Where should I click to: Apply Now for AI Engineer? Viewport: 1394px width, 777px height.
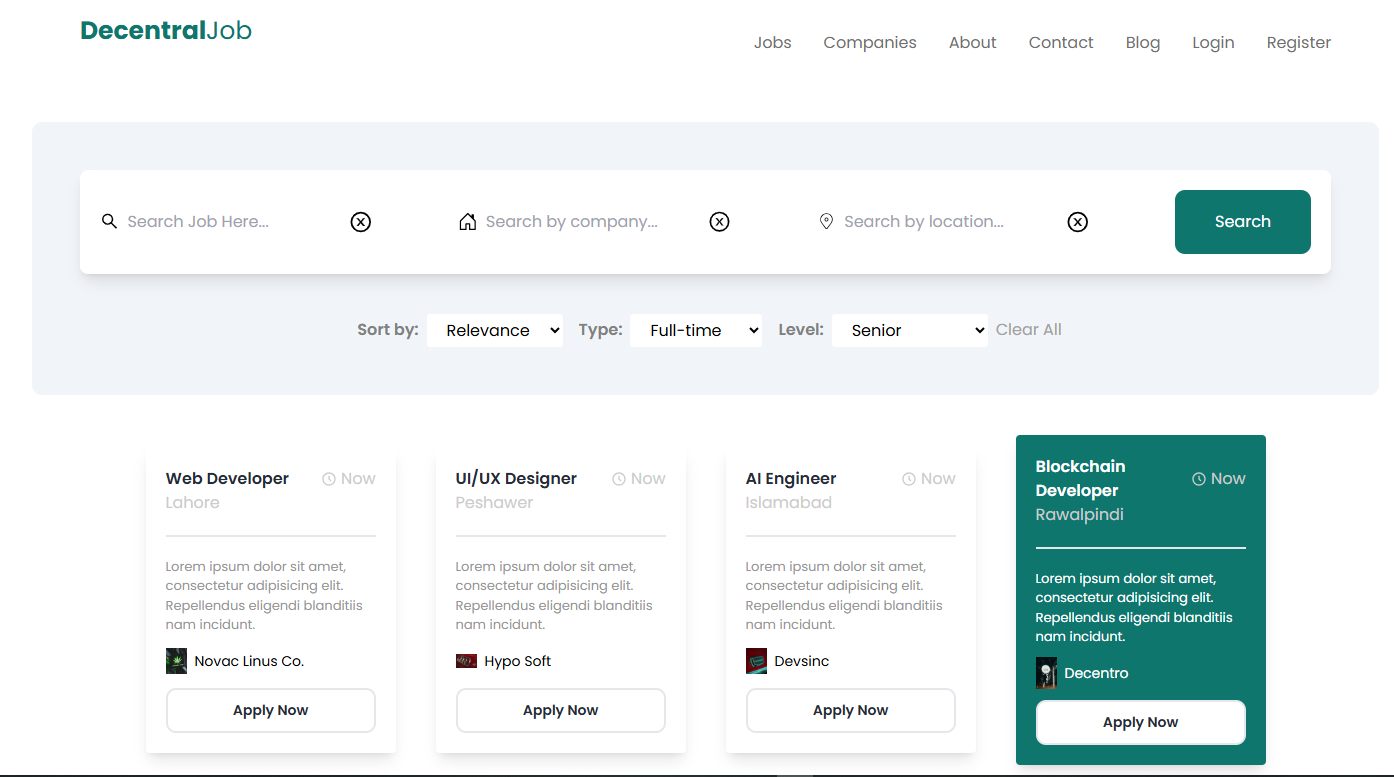point(851,711)
